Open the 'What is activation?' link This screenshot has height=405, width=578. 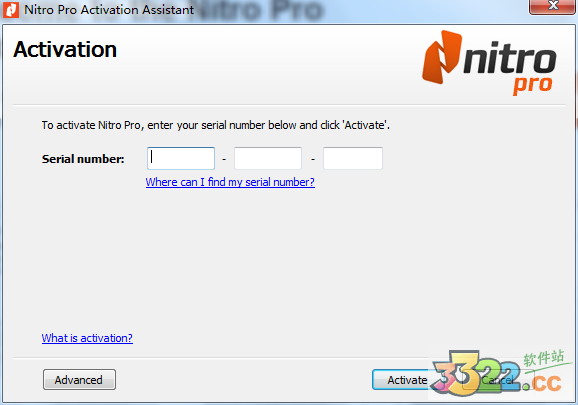[87, 338]
